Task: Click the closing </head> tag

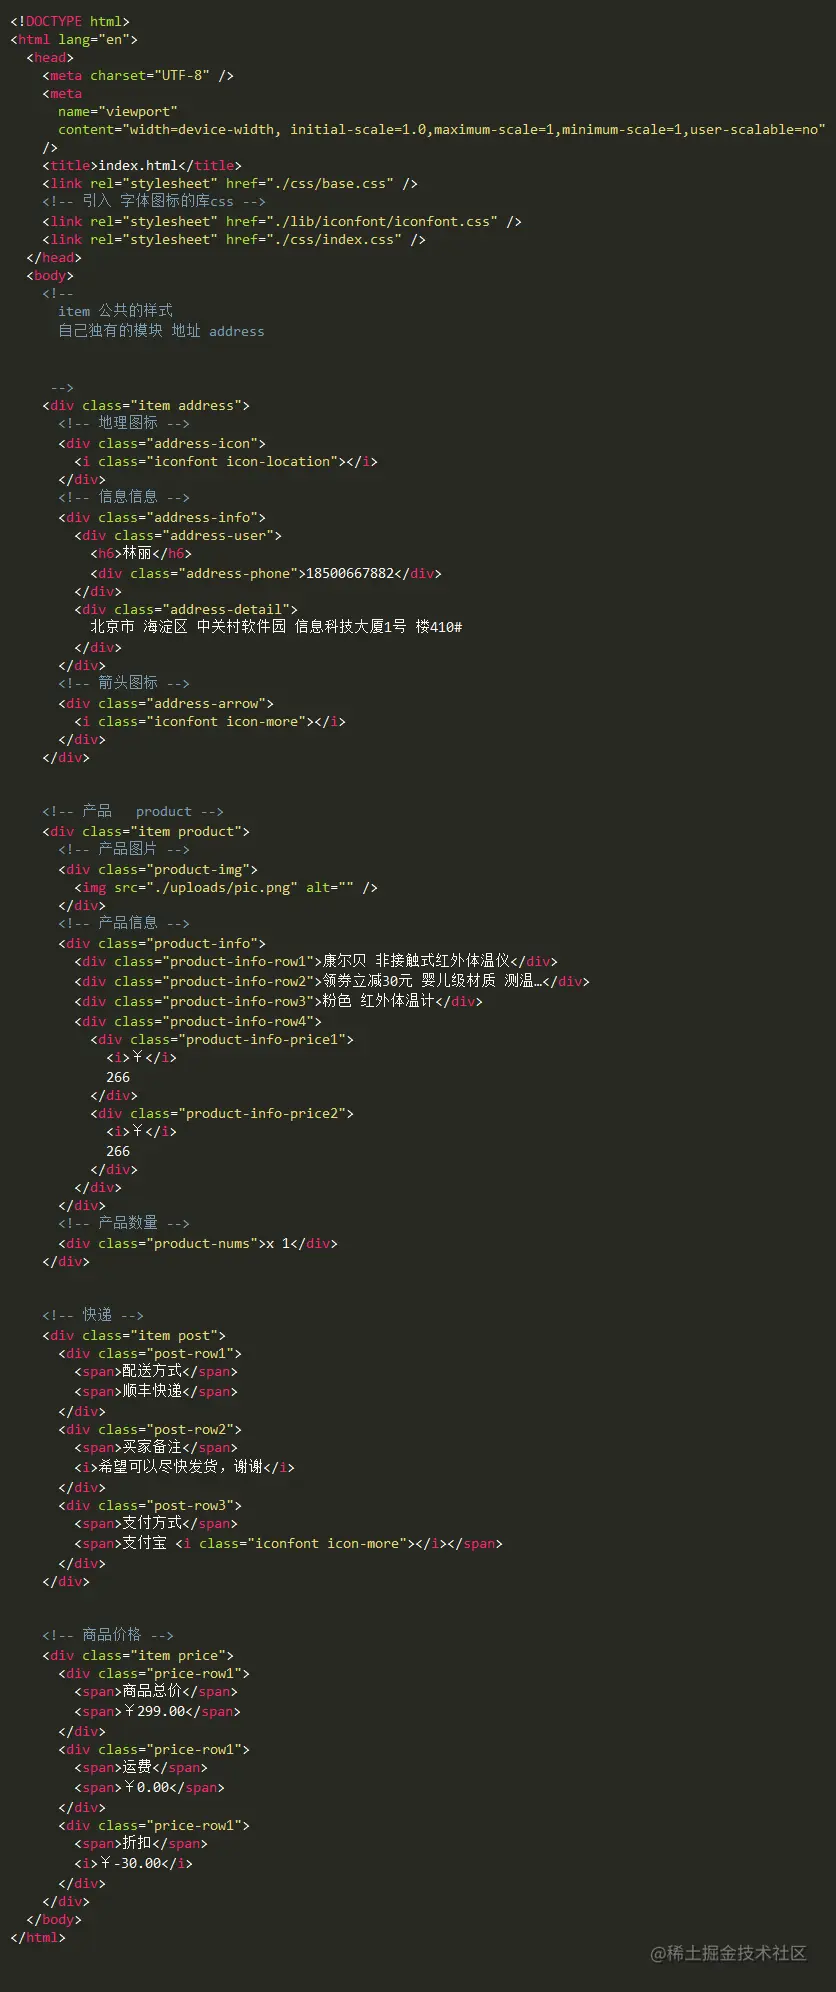Action: pos(54,257)
